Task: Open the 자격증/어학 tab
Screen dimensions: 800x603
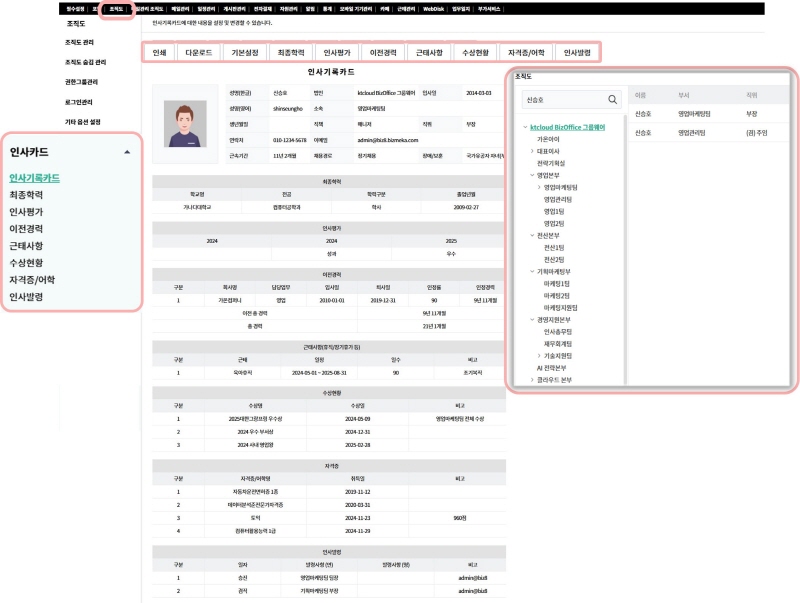Action: (526, 53)
